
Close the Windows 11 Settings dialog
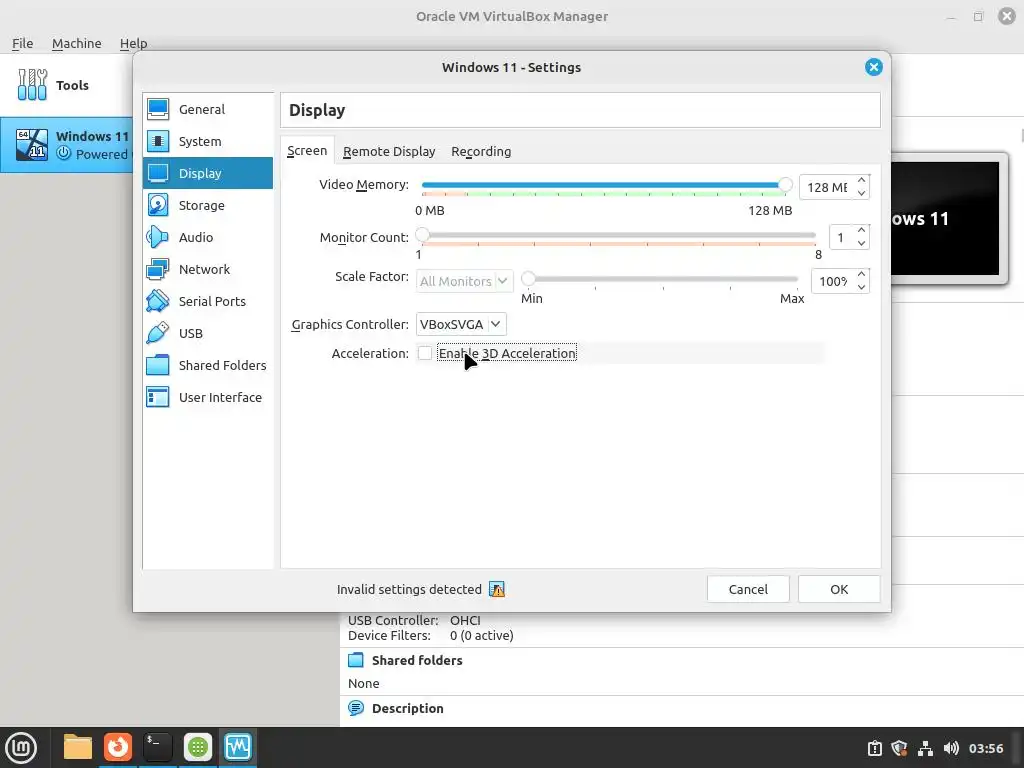click(x=874, y=67)
